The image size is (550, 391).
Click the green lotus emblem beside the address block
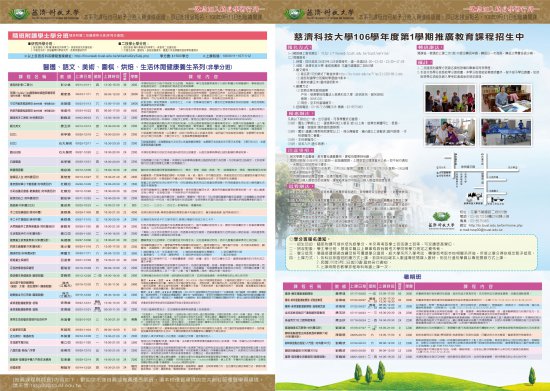[441, 216]
